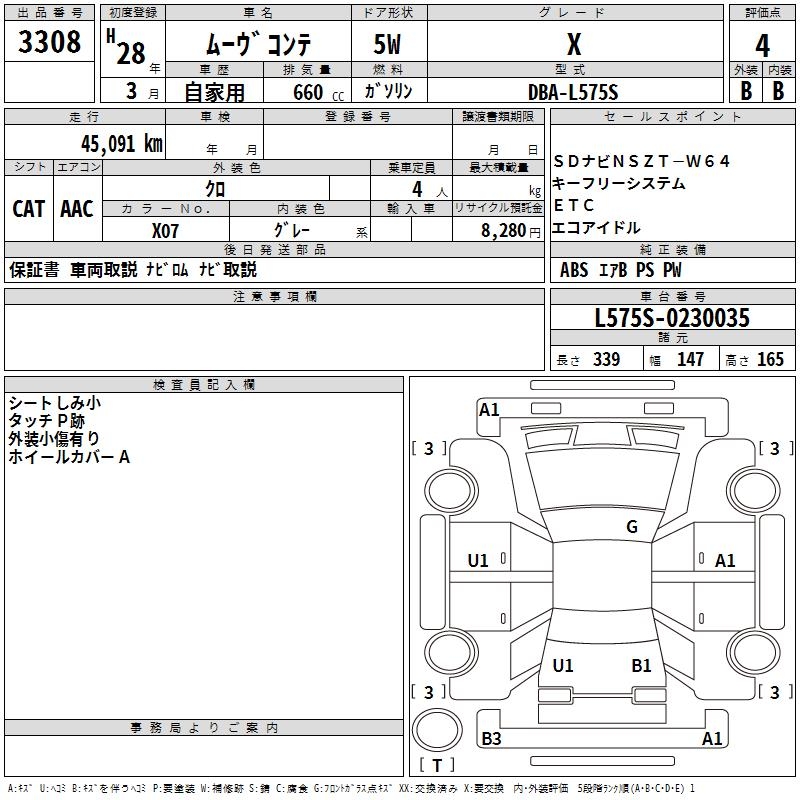Select the seating capacity 4 人

(430, 190)
